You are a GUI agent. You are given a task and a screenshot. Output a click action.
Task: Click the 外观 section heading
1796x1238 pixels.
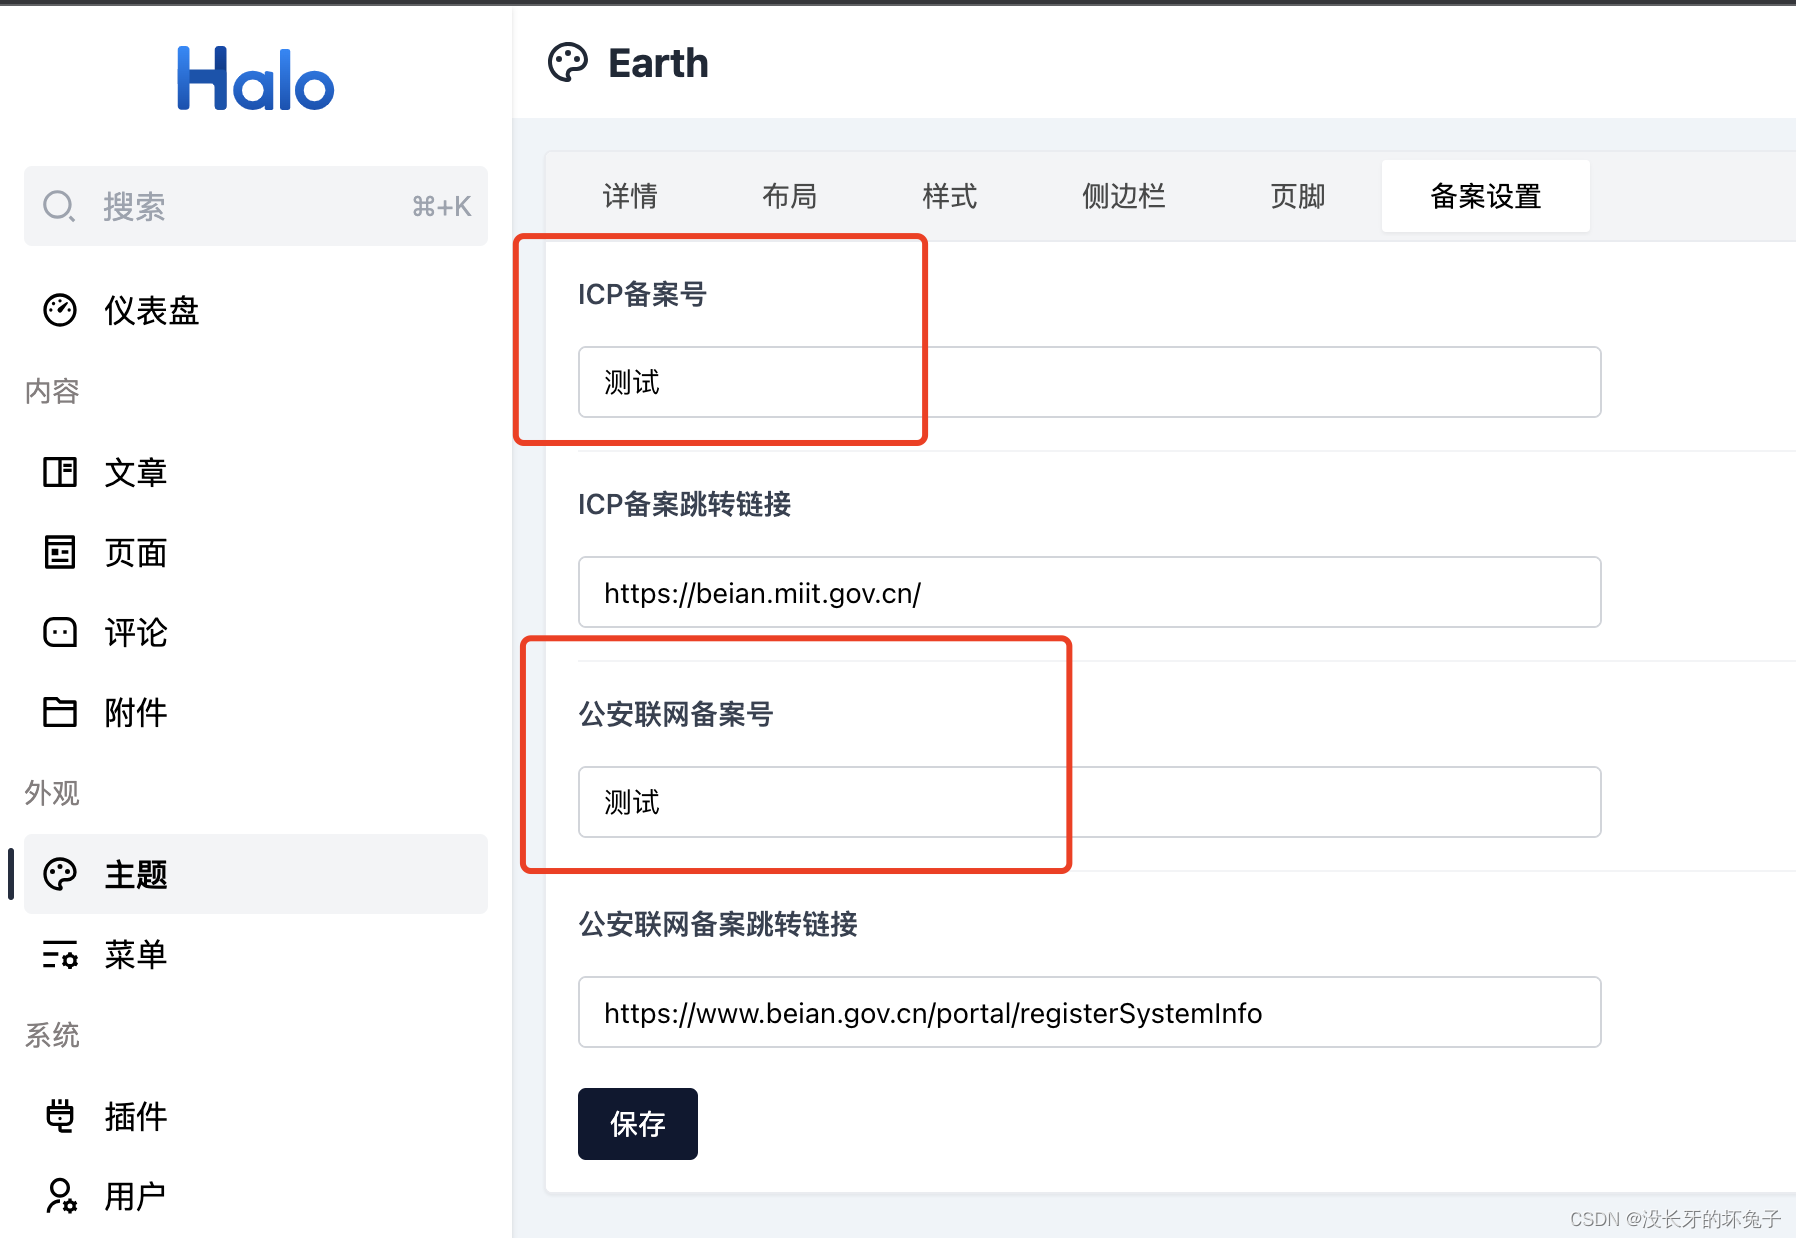tap(52, 793)
